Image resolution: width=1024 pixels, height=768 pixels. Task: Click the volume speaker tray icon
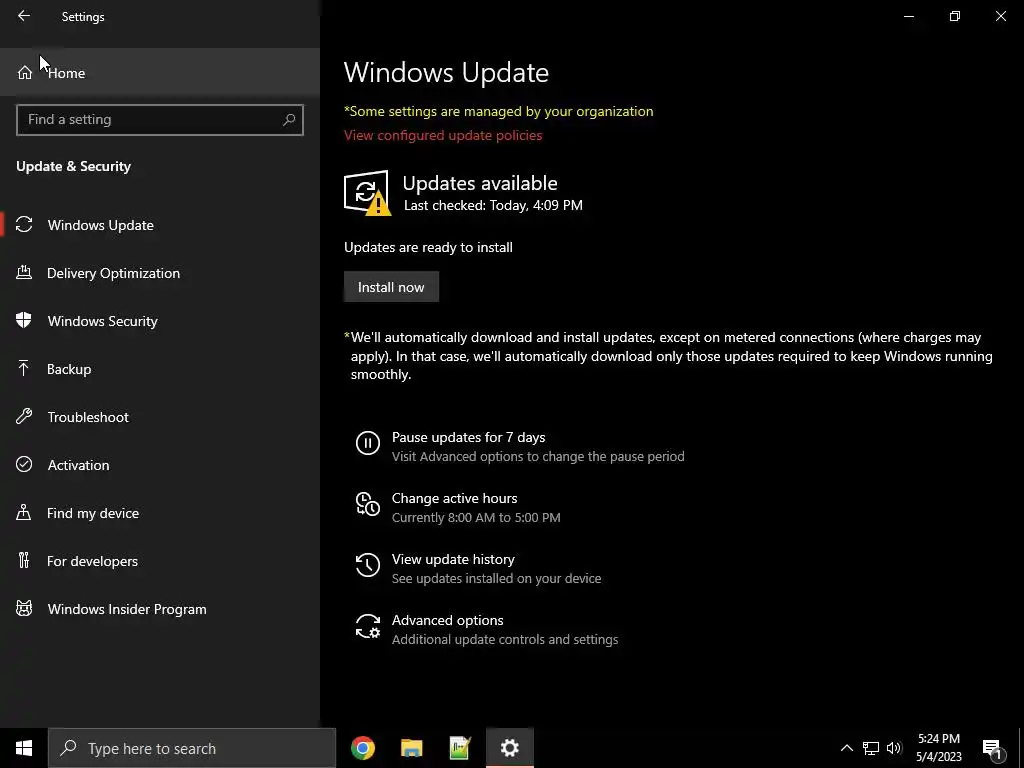(895, 748)
